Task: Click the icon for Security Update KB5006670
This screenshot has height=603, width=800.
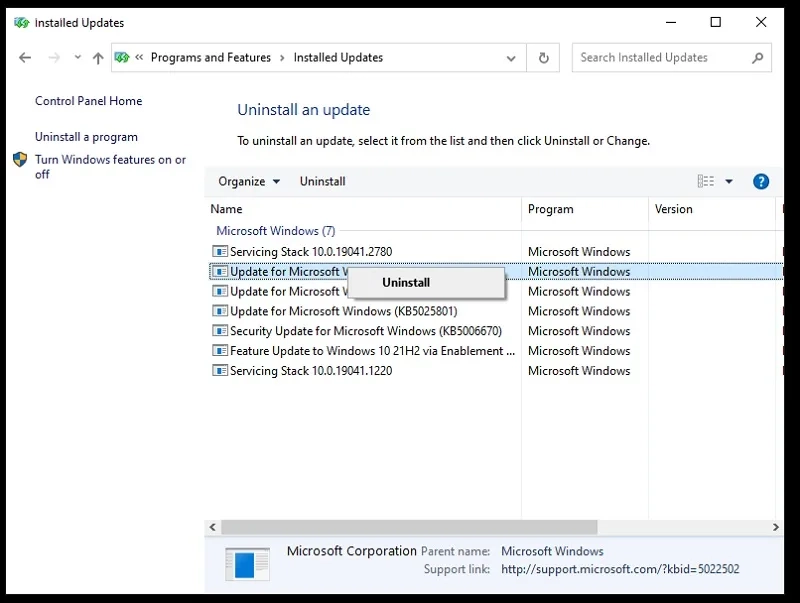Action: click(219, 331)
